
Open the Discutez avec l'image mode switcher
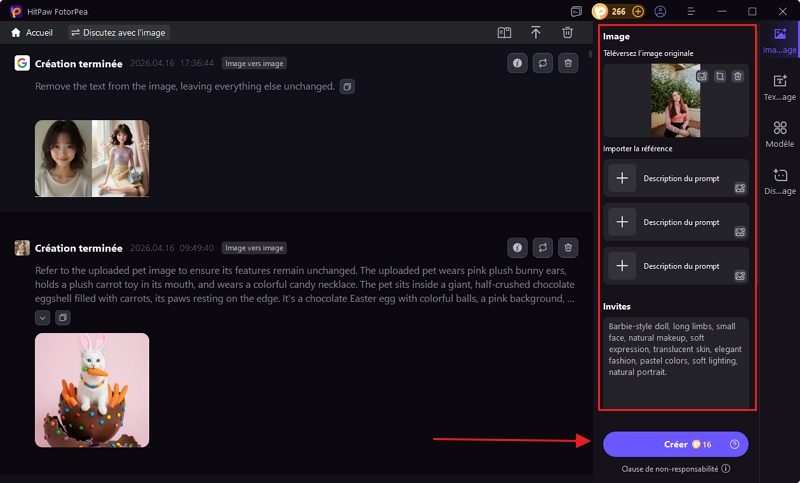[x=119, y=32]
